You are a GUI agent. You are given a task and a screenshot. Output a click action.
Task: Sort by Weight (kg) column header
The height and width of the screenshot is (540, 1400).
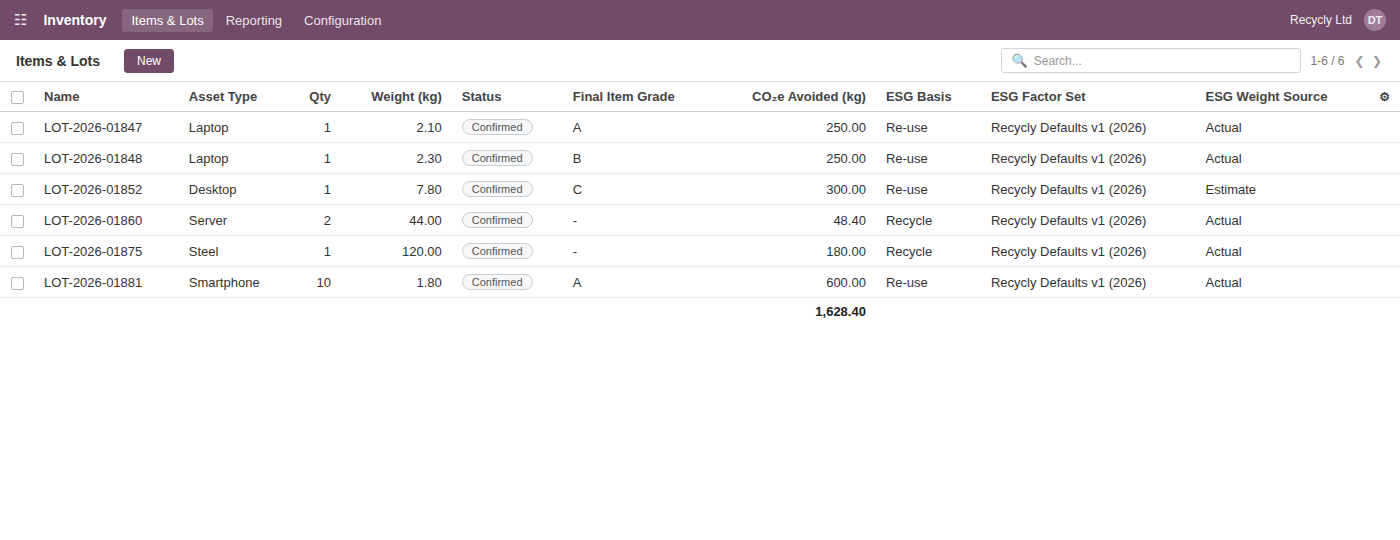406,97
